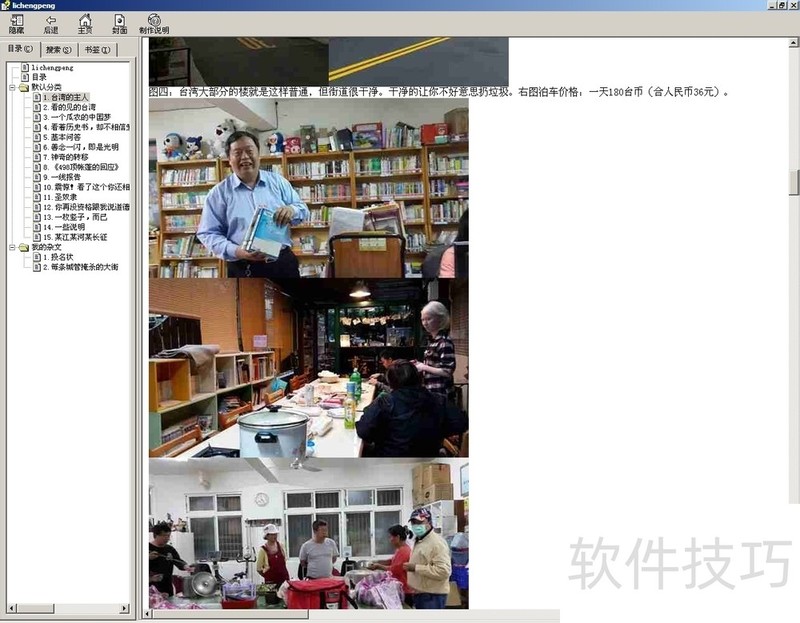Click the 我的杂文 folder icon
Image resolution: width=800 pixels, height=623 pixels.
coord(23,247)
